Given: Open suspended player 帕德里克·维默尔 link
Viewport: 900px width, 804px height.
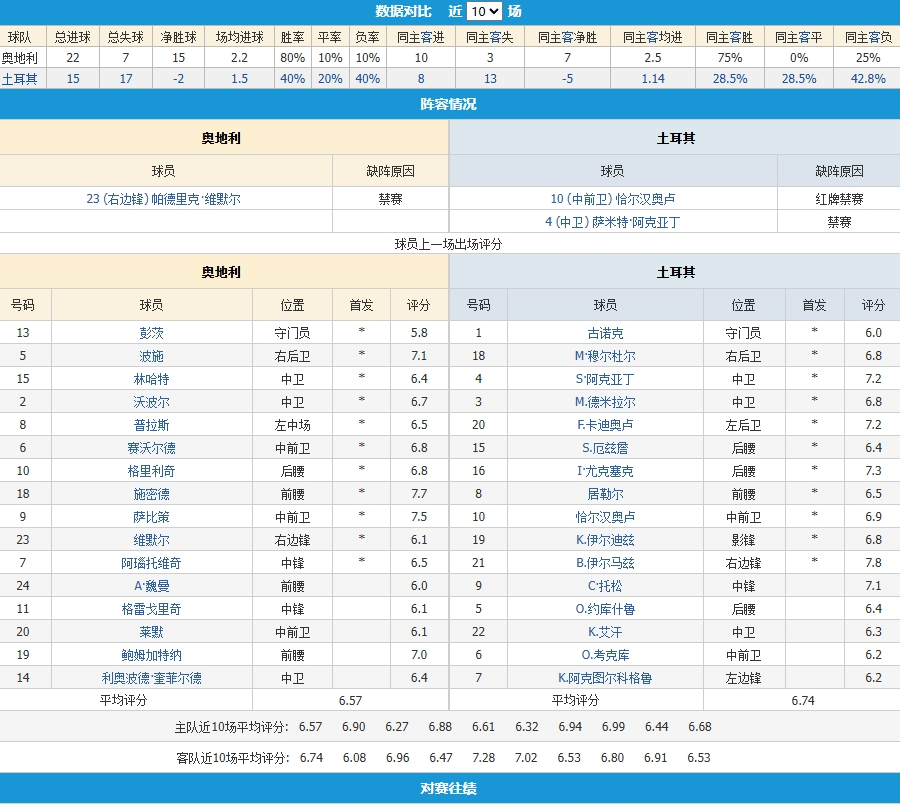Looking at the screenshot, I should pyautogui.click(x=164, y=199).
